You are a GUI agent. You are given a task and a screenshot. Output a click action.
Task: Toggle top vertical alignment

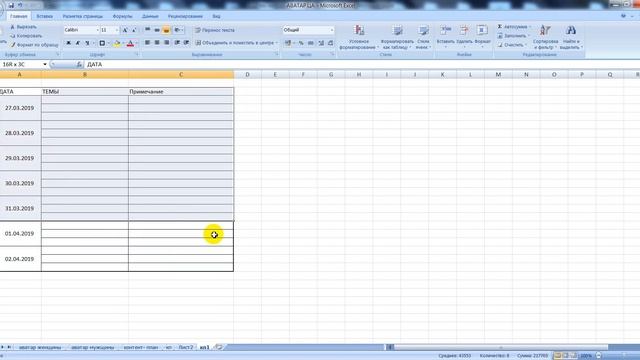(147, 30)
